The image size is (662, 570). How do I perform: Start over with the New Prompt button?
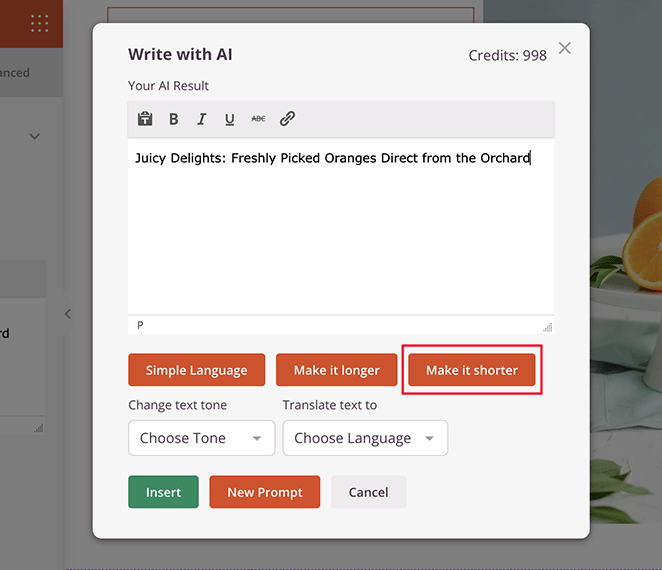point(264,492)
